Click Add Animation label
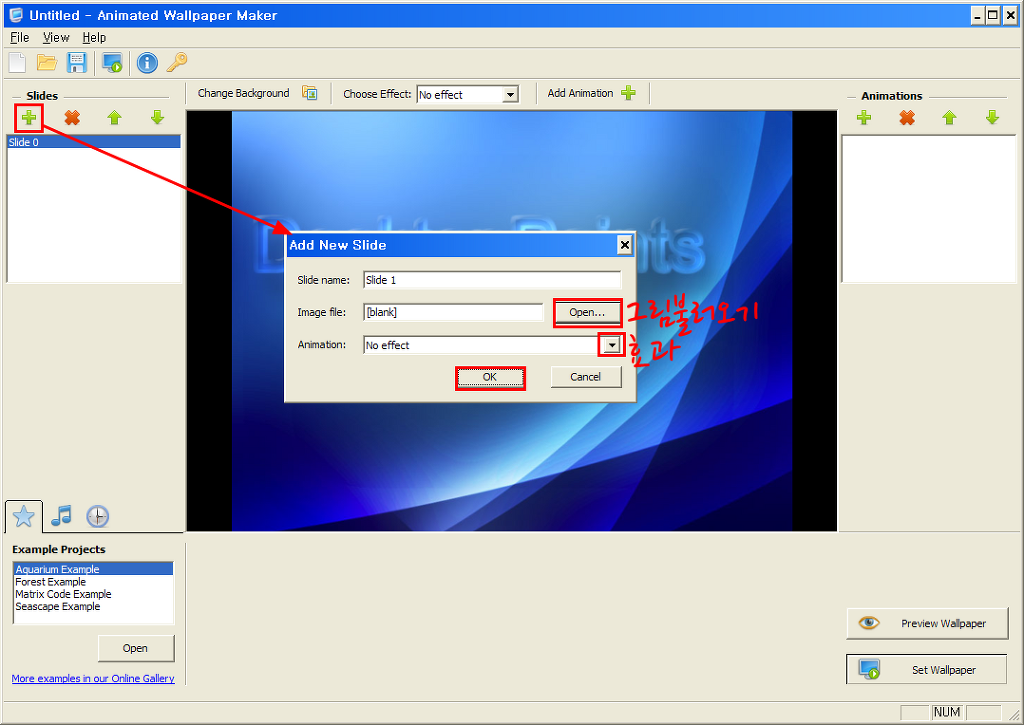 point(580,93)
